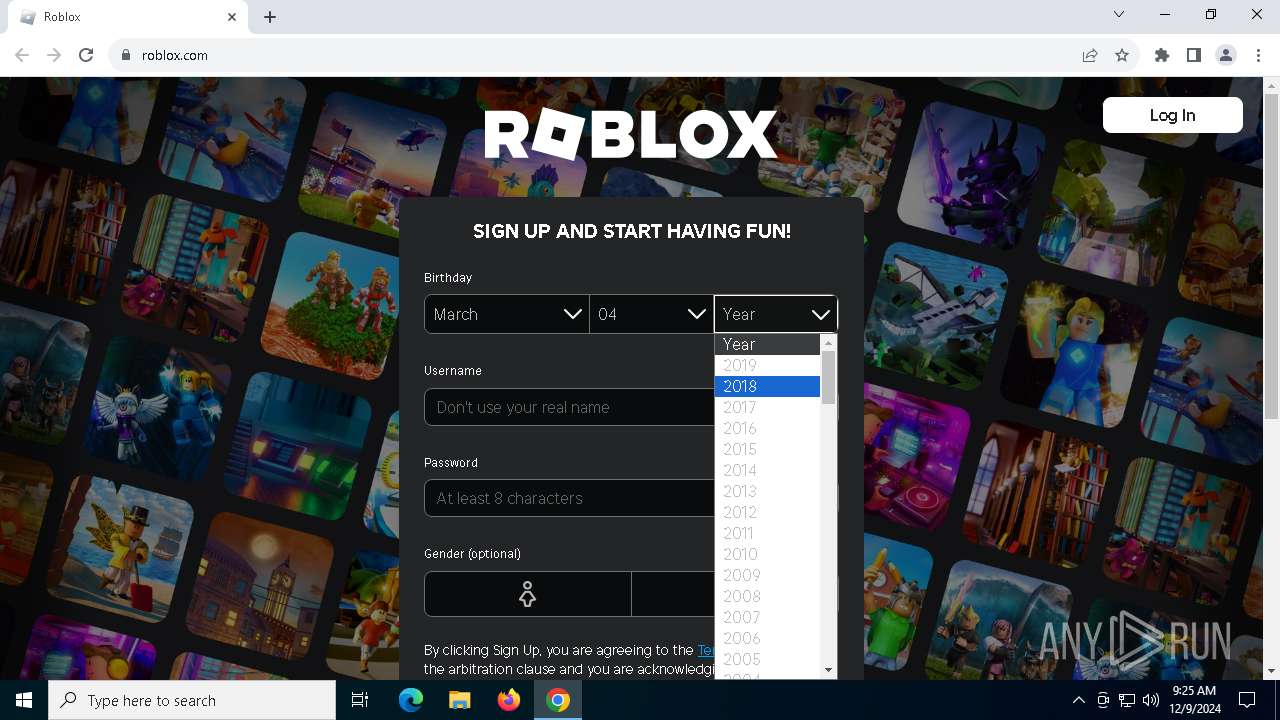The image size is (1280, 720).
Task: Select year 2010 option
Action: click(768, 554)
